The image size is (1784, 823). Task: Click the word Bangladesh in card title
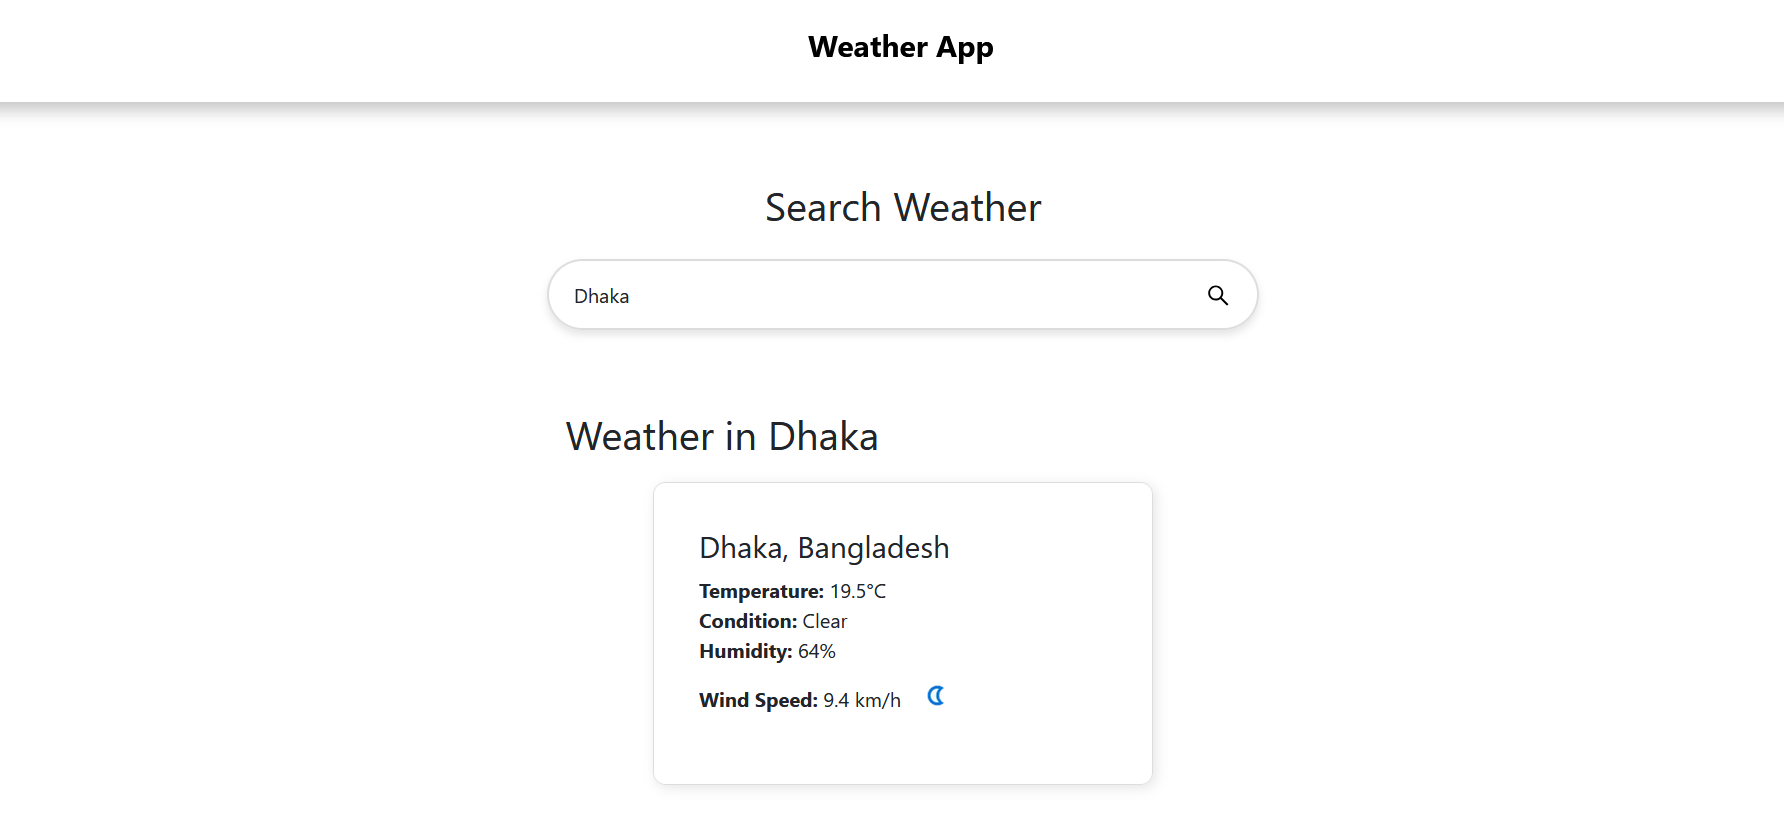pos(873,548)
